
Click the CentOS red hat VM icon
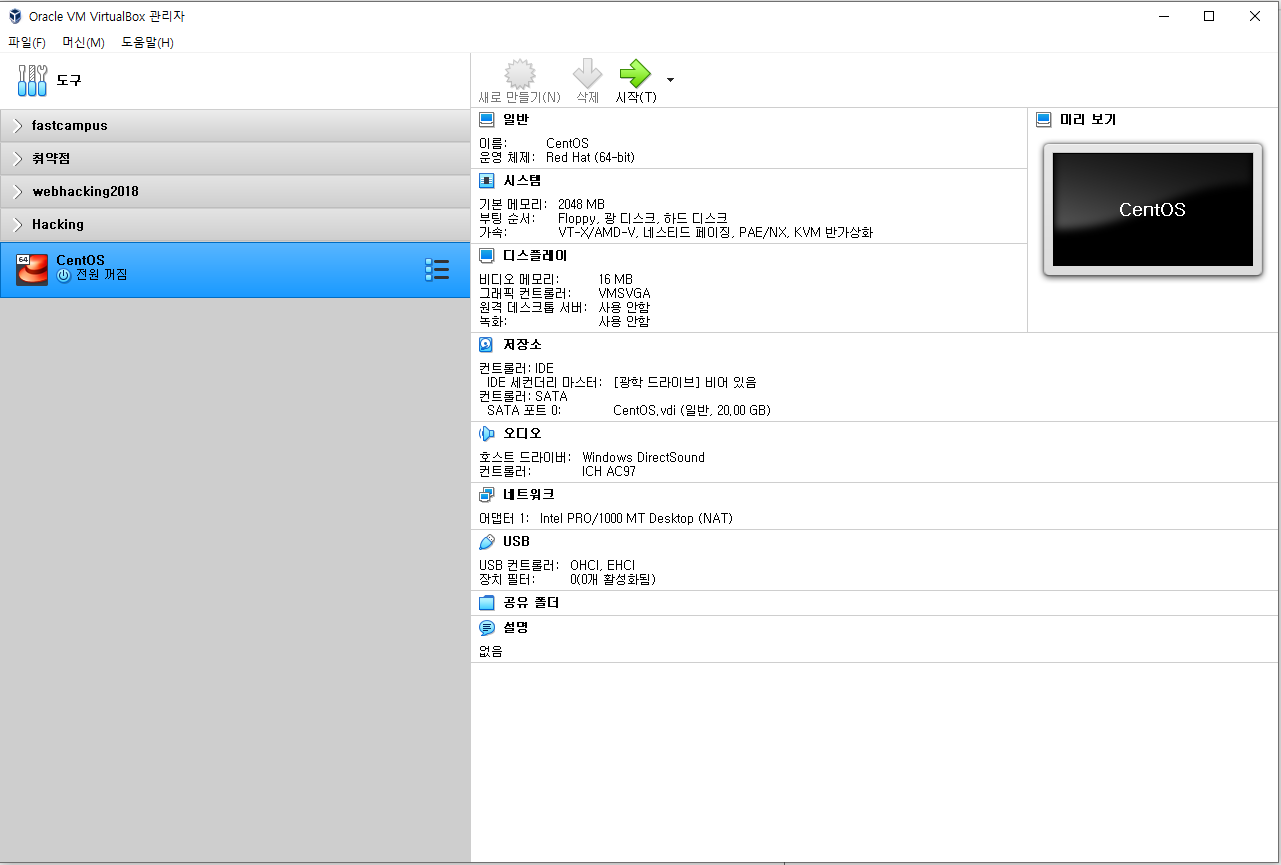(x=32, y=270)
